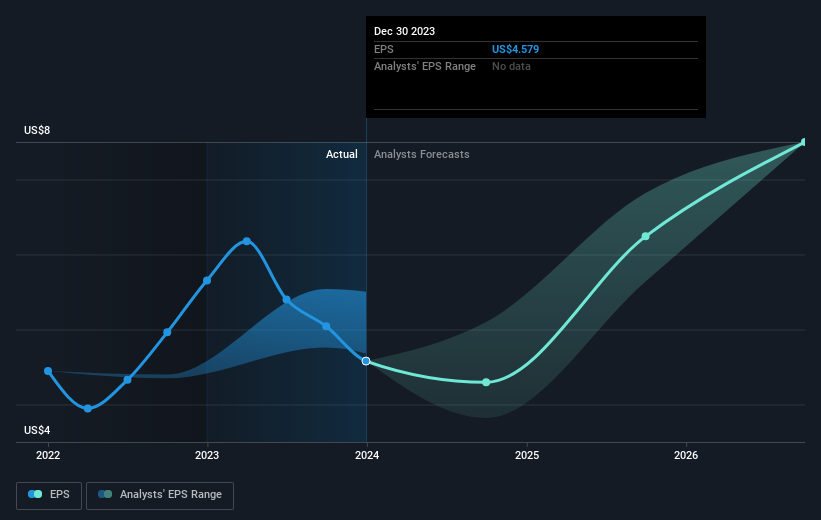
Task: Click the forecast data point in late 2025
Action: (645, 236)
